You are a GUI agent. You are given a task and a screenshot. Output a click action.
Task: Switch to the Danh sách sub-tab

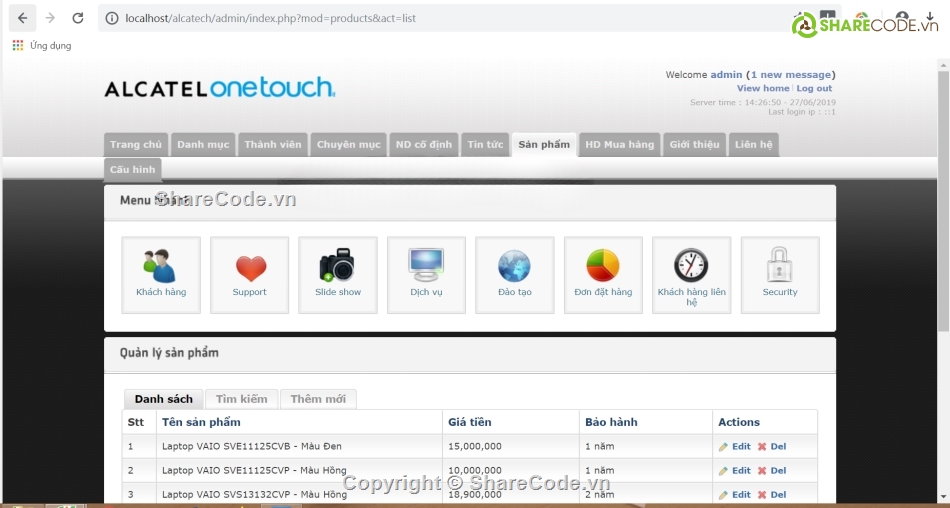[x=164, y=399]
